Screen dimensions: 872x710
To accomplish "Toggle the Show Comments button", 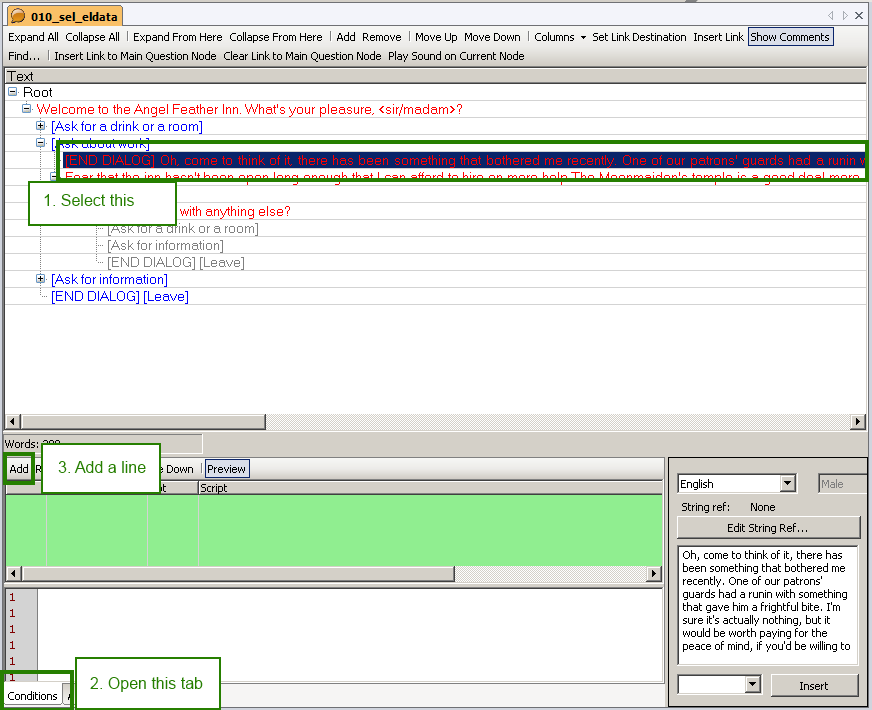I will (790, 37).
